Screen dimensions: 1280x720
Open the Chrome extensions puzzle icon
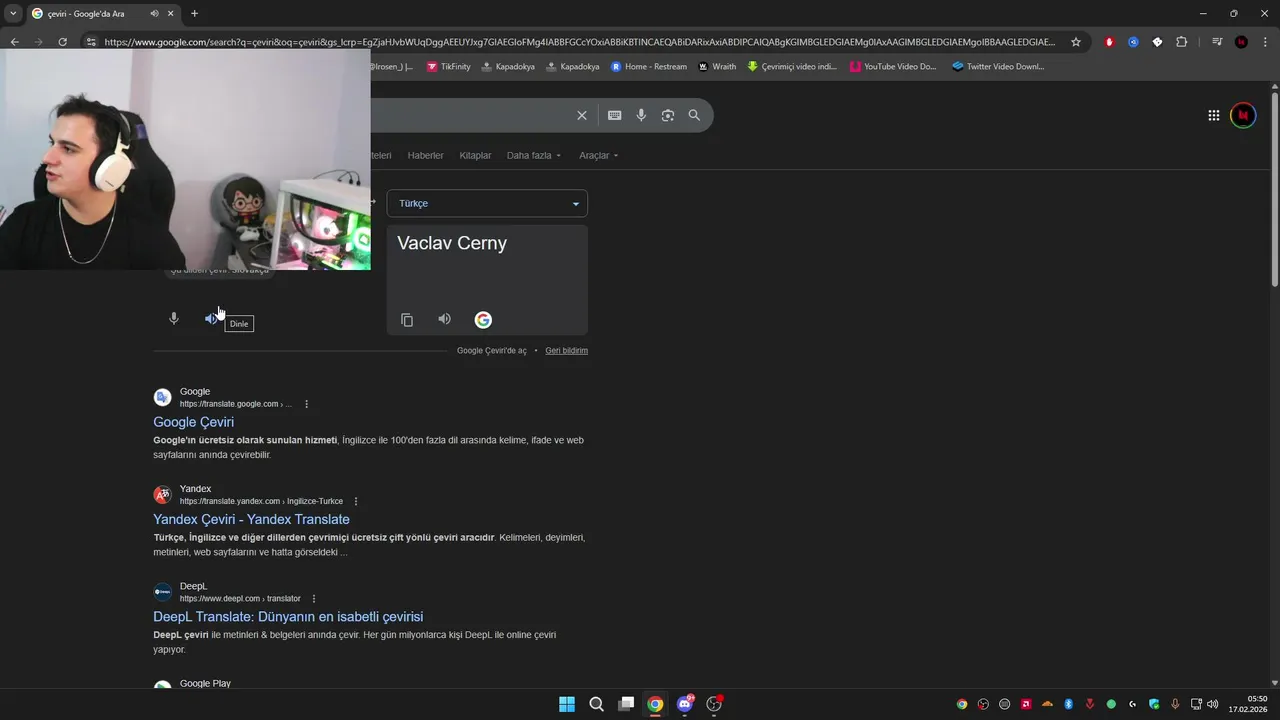(1182, 42)
